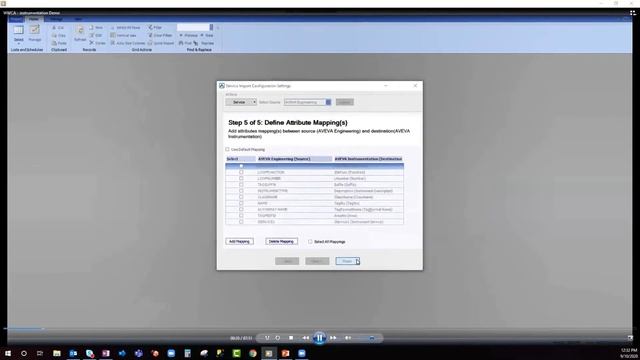Image resolution: width=640 pixels, height=360 pixels.
Task: Open the Service action dropdown
Action: [x=241, y=102]
